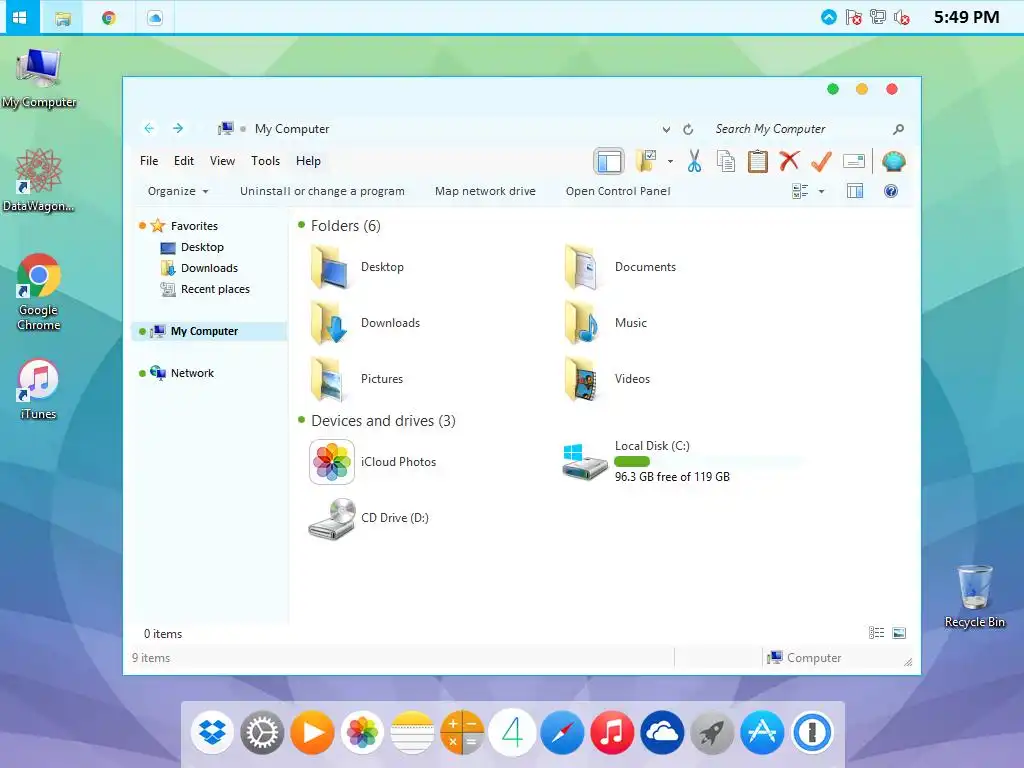1024x768 pixels.
Task: Switch to details view in status bar
Action: pos(876,633)
